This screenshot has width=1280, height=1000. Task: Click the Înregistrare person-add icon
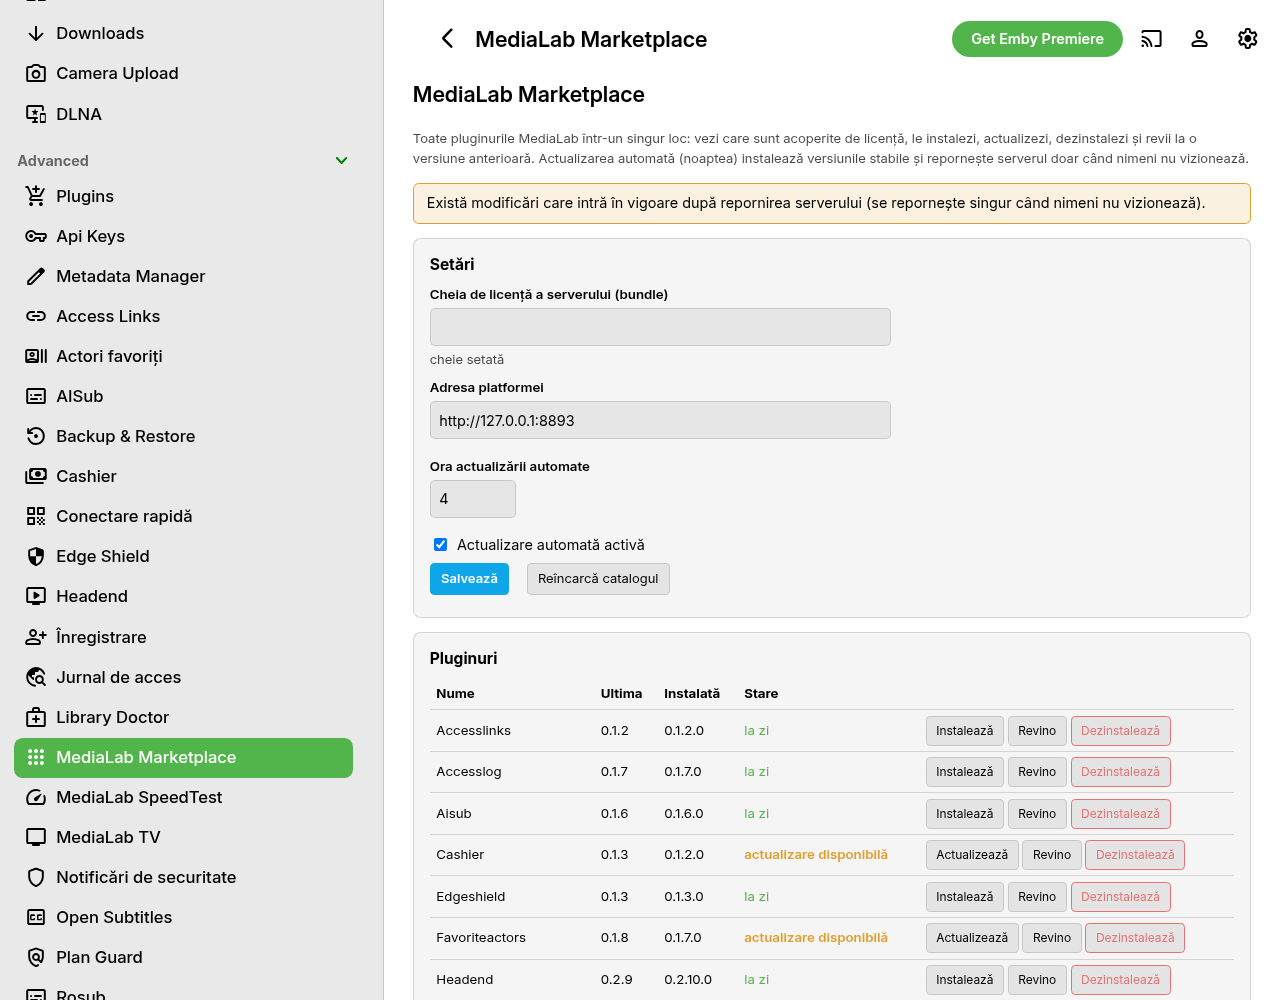click(x=36, y=637)
